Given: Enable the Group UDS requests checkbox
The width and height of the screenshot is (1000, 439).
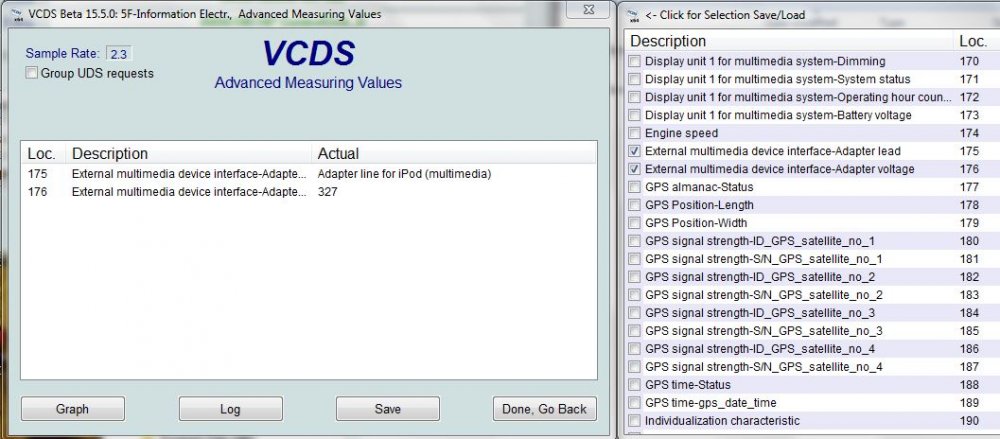Looking at the screenshot, I should tap(31, 73).
